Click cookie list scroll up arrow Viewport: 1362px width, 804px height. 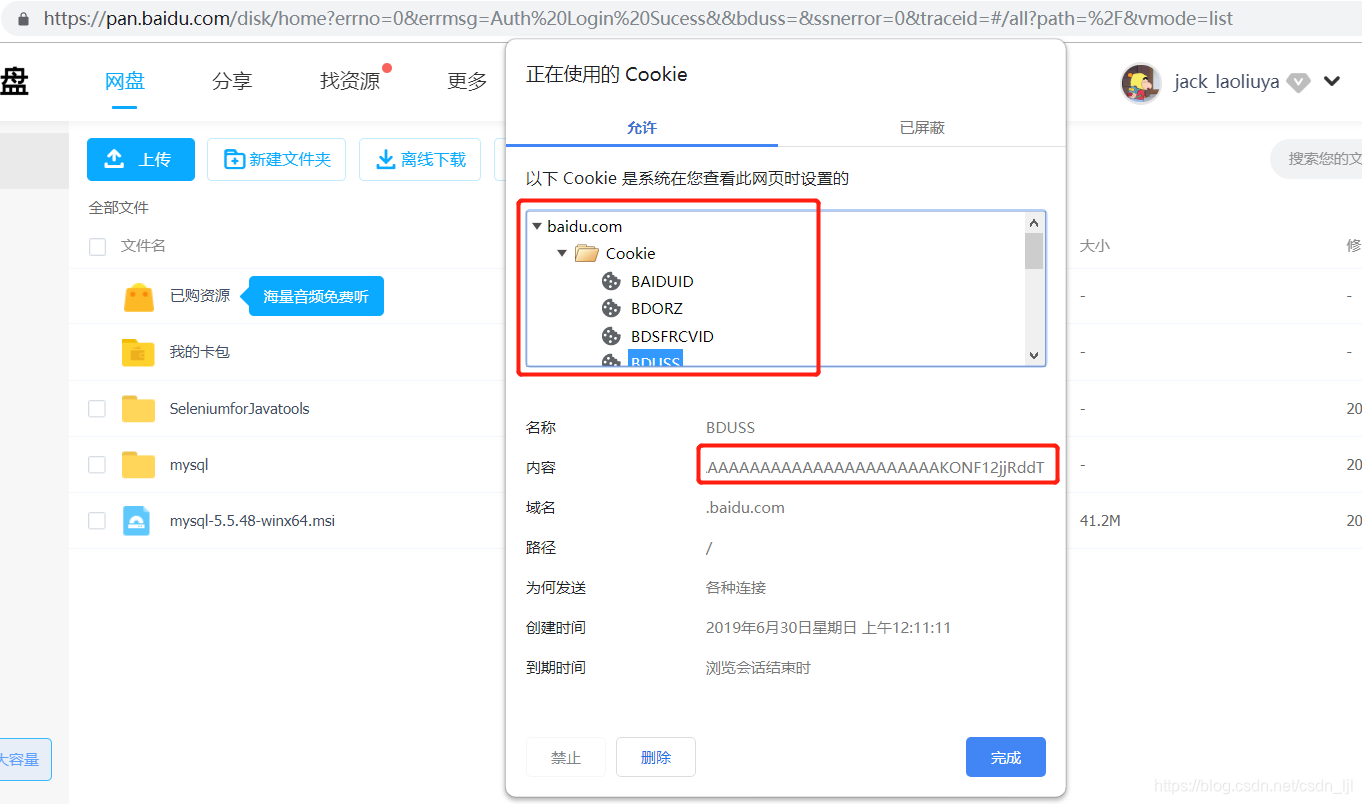pos(1034,222)
